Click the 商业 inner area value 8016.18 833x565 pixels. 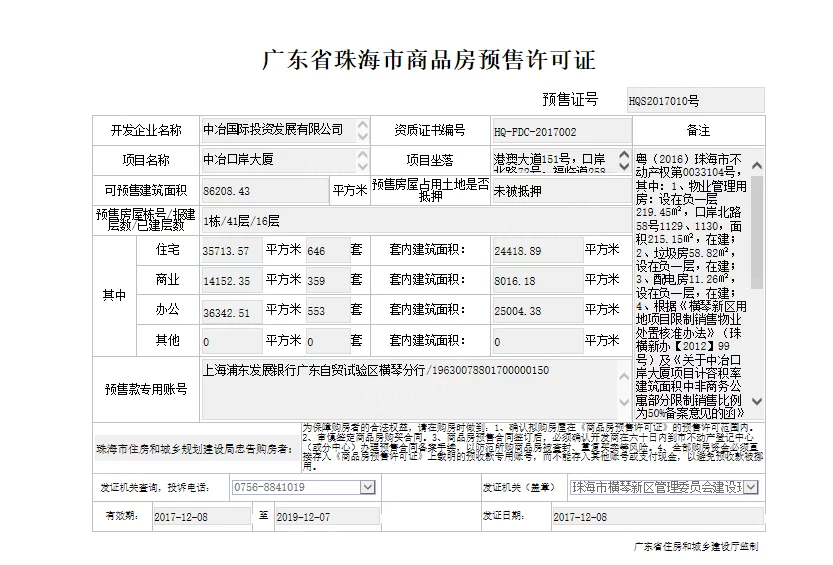click(x=538, y=280)
